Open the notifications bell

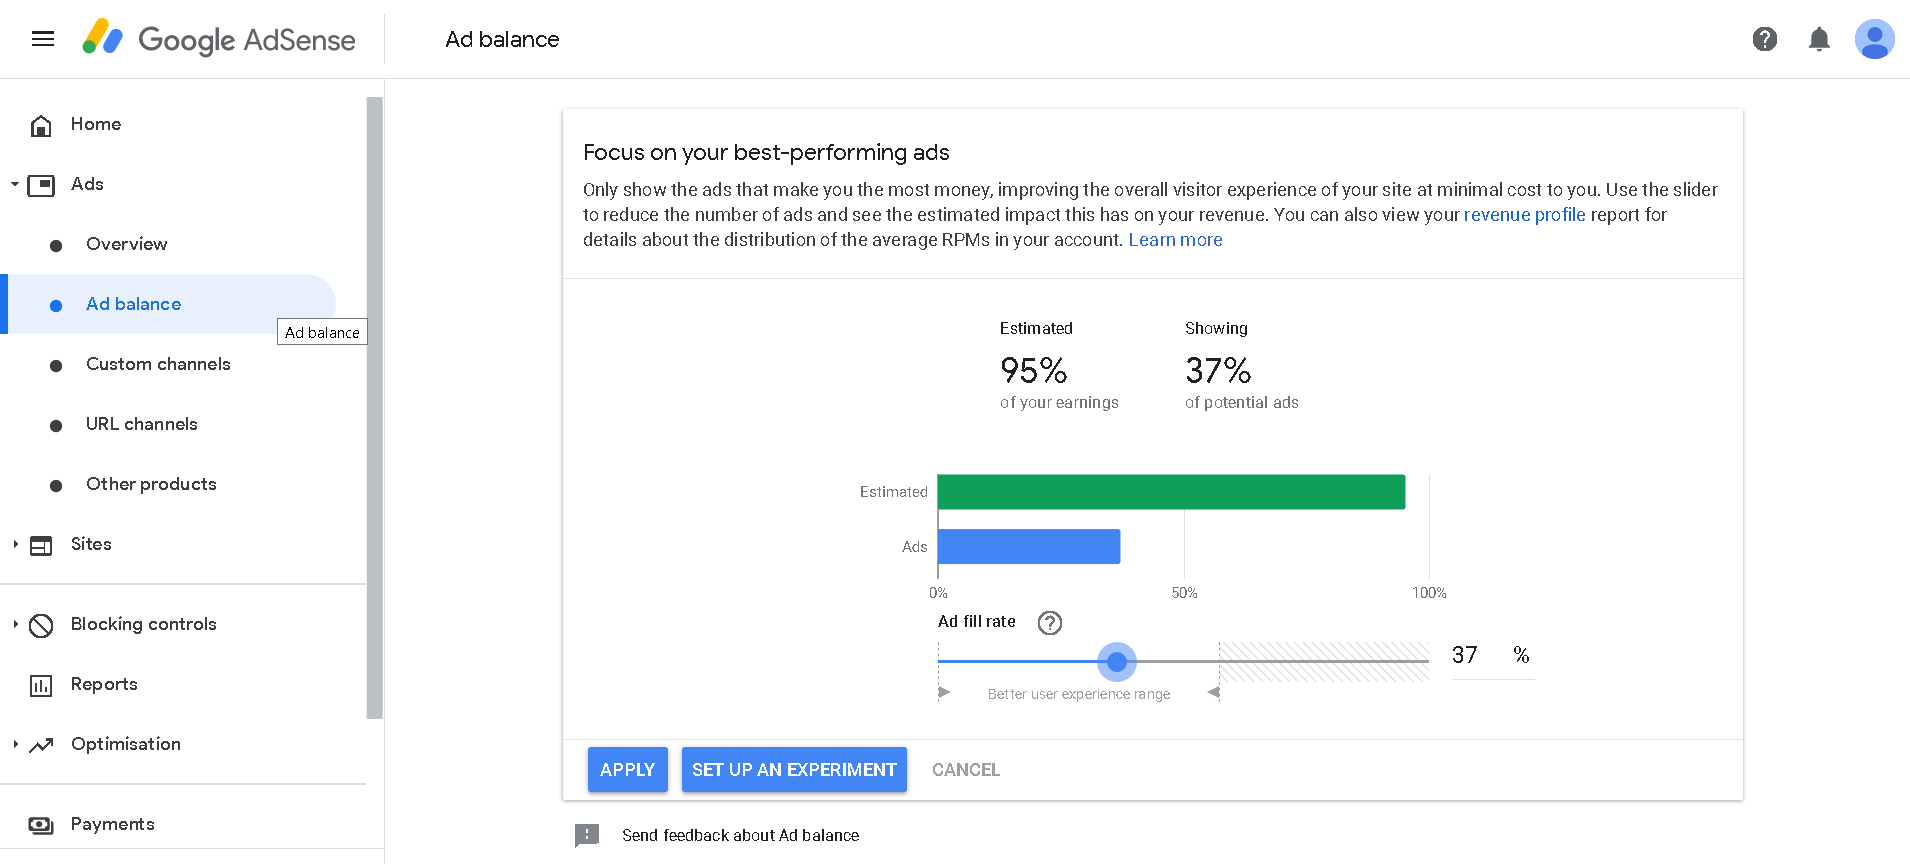[1819, 39]
